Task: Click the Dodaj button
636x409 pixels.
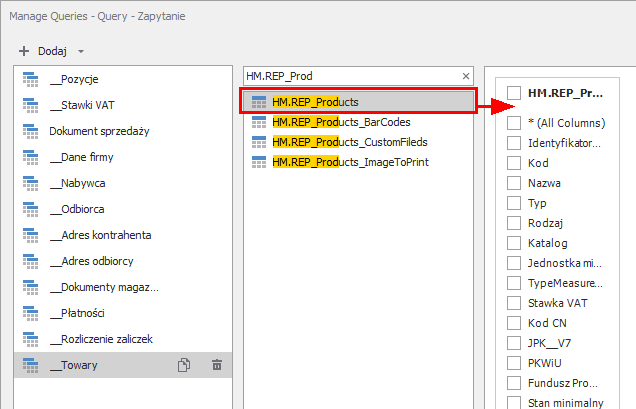Action: click(x=52, y=50)
